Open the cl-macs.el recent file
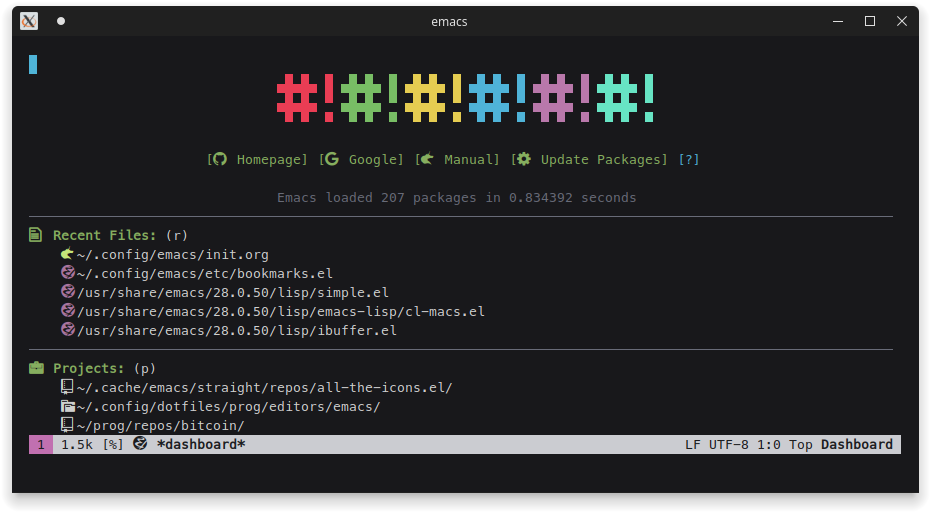The height and width of the screenshot is (513, 931). tap(280, 311)
